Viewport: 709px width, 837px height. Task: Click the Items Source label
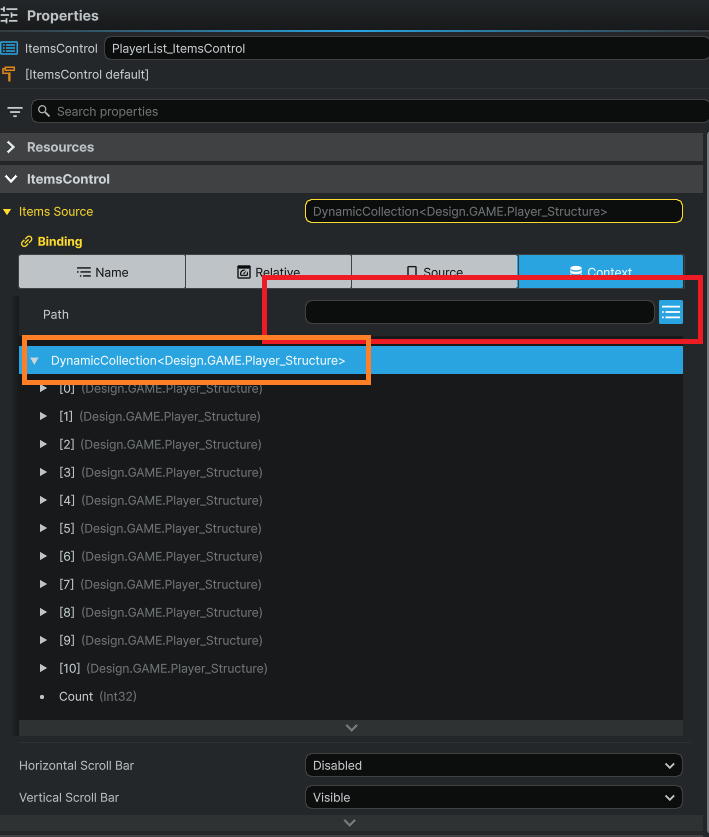tap(56, 212)
